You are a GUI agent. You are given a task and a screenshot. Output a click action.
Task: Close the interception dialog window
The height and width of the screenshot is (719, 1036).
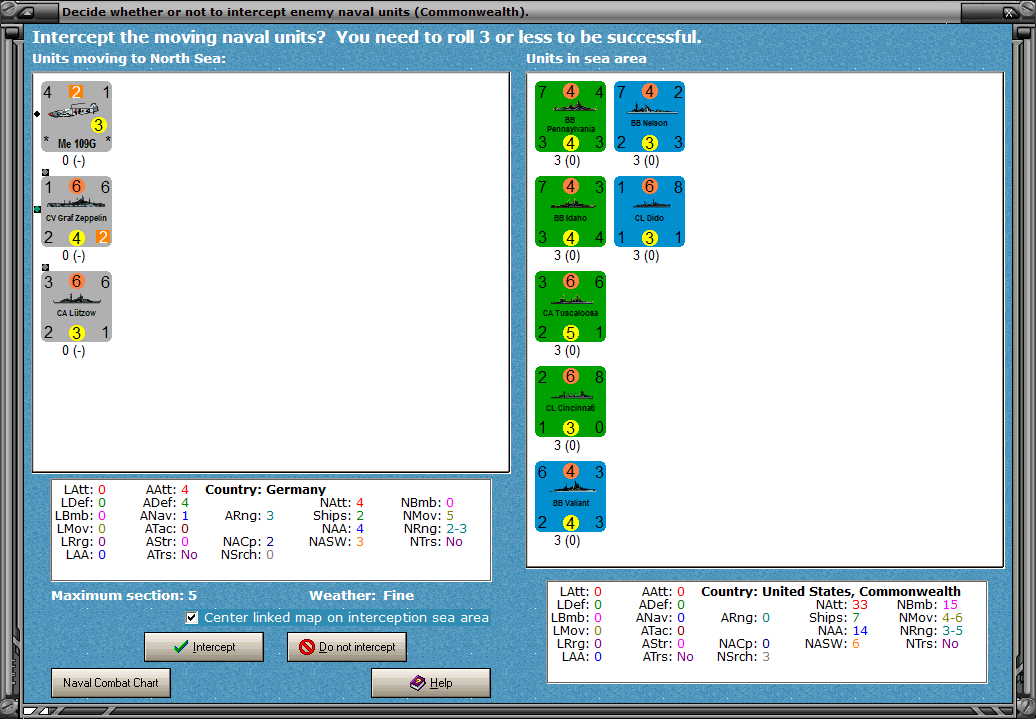pyautogui.click(x=1010, y=12)
